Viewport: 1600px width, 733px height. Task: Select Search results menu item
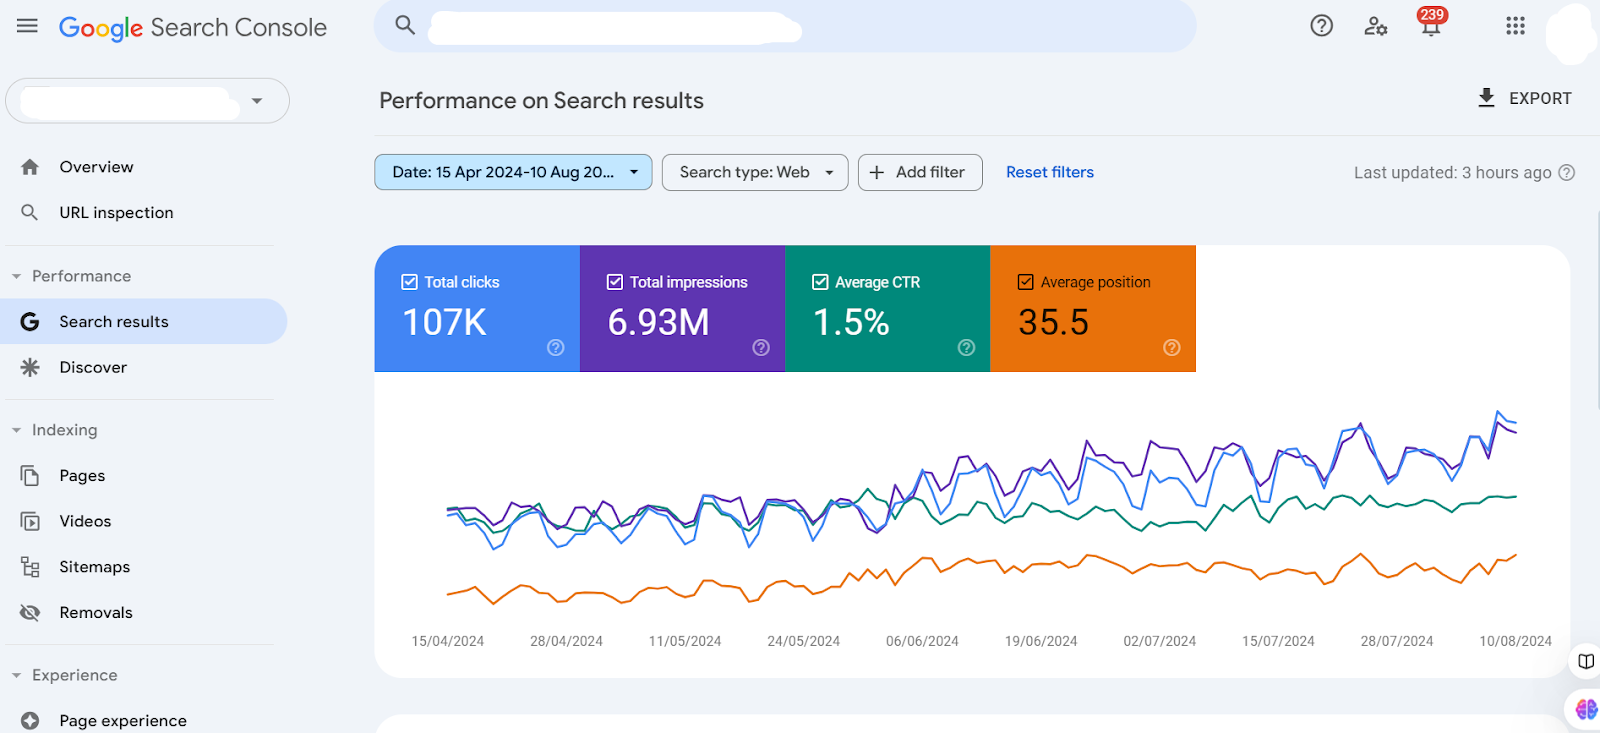pyautogui.click(x=143, y=322)
